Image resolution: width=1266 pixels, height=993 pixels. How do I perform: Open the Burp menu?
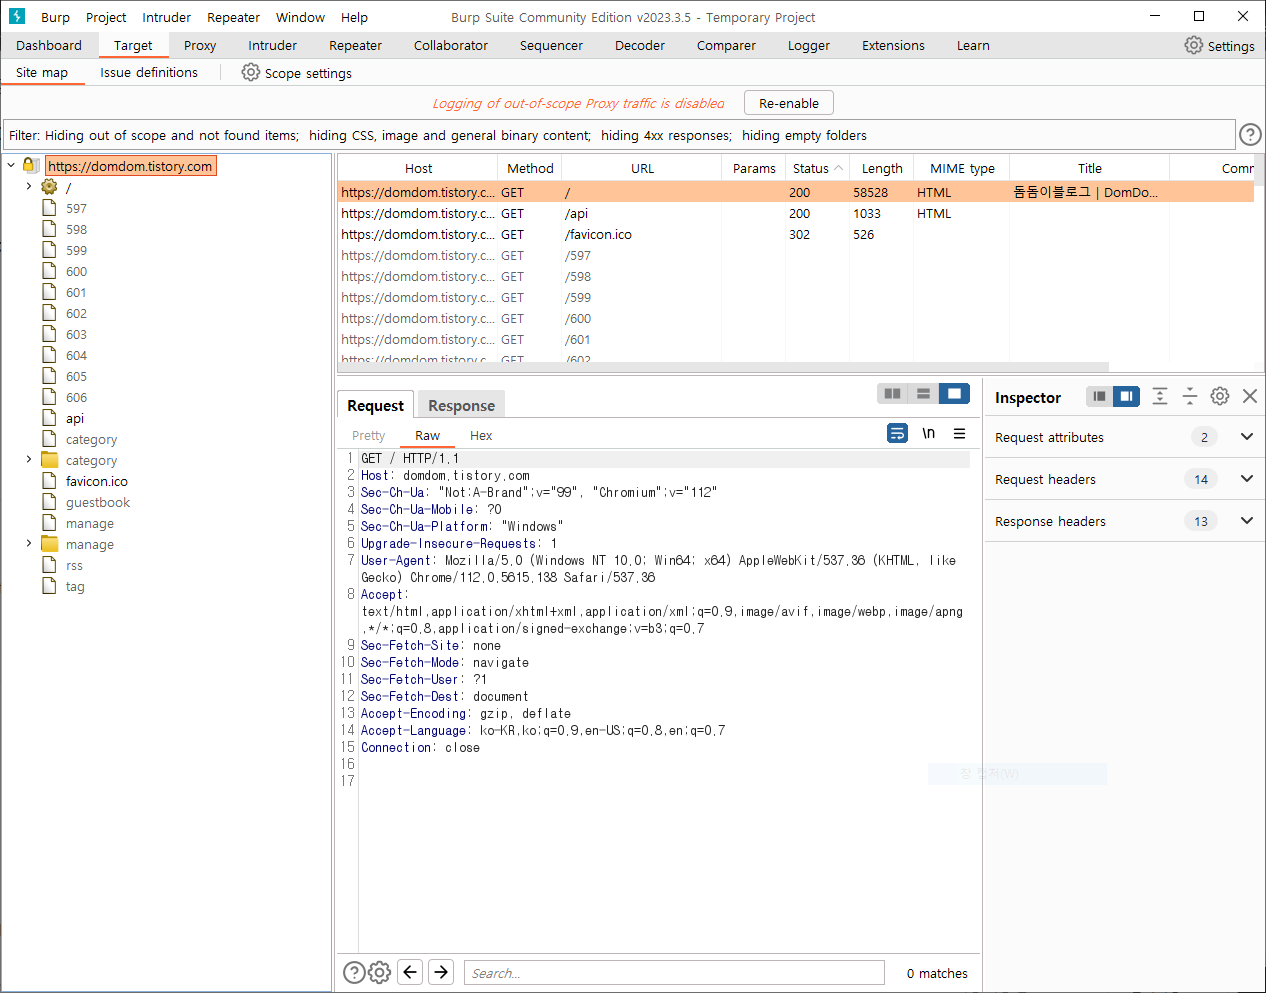[x=55, y=17]
